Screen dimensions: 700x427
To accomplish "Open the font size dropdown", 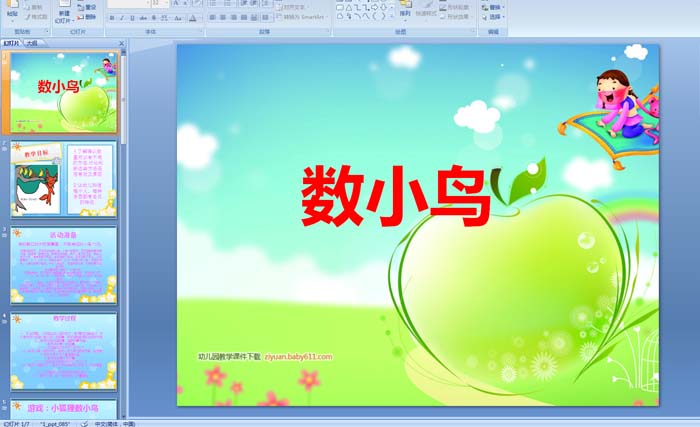I will point(166,4).
